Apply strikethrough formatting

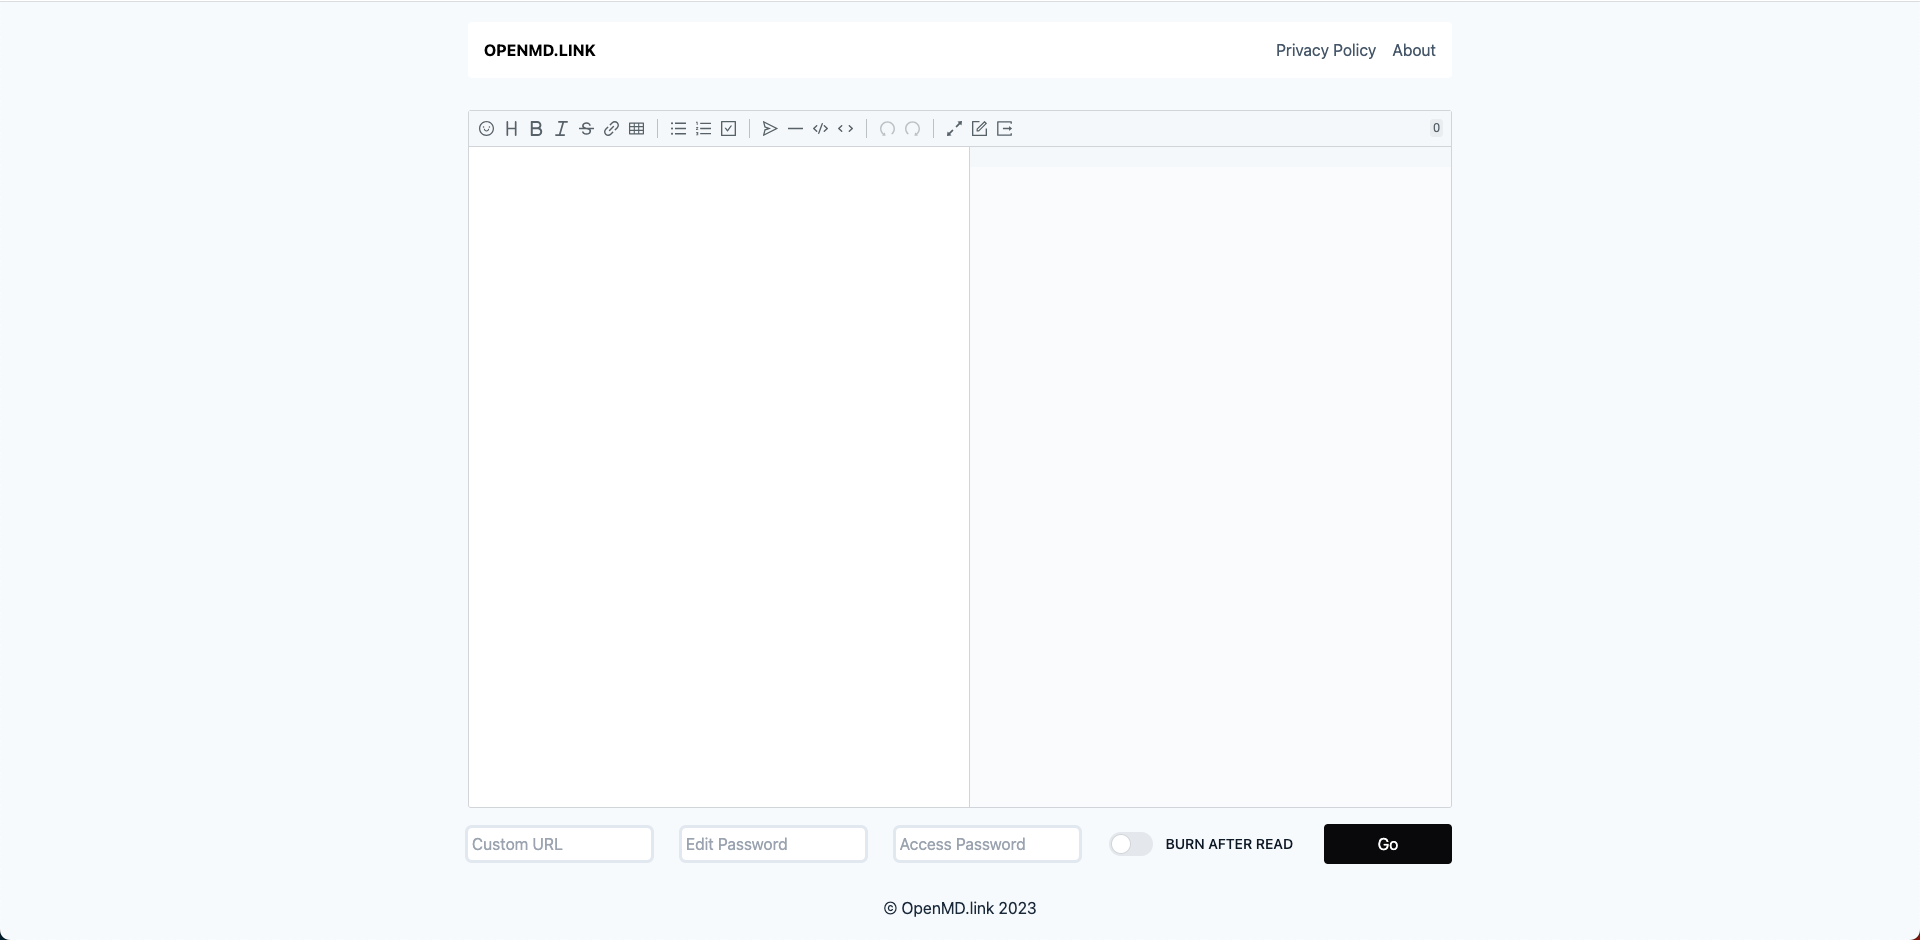click(x=586, y=128)
